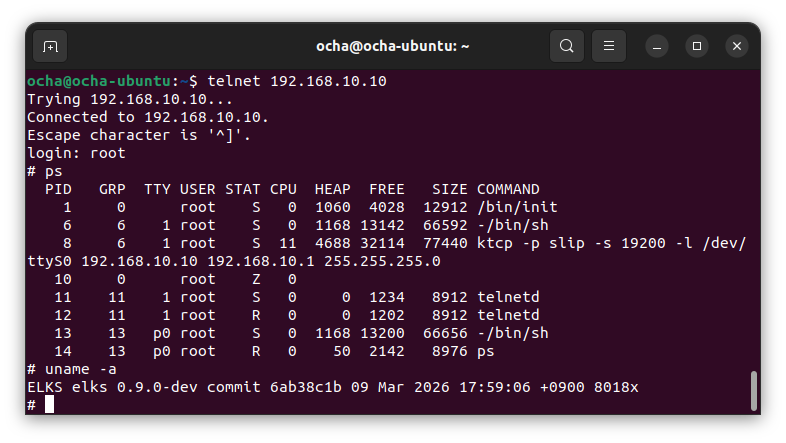Click the ELKS version output line
Viewport: 786px width, 443px height.
click(x=332, y=387)
